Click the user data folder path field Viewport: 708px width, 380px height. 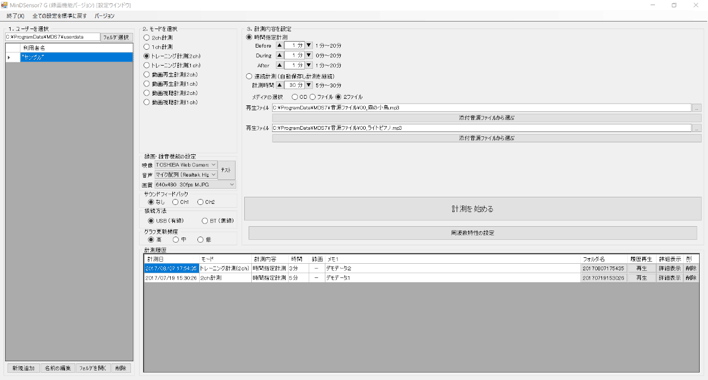[x=53, y=37]
